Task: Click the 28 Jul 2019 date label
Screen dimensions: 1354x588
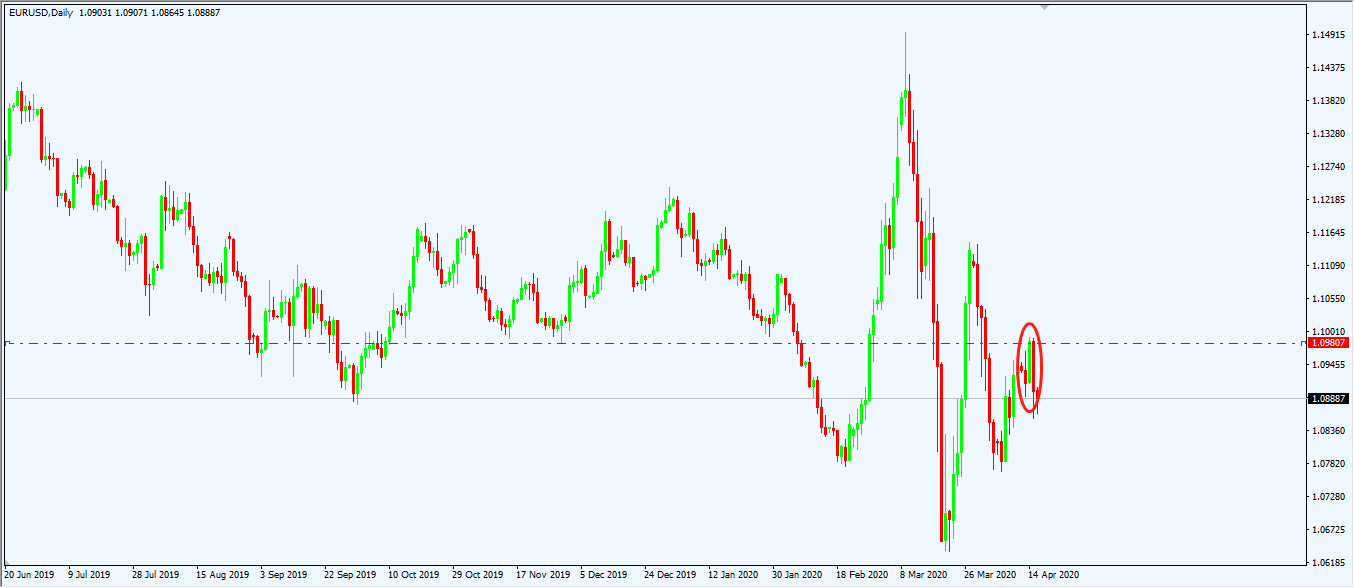Action: tap(155, 576)
